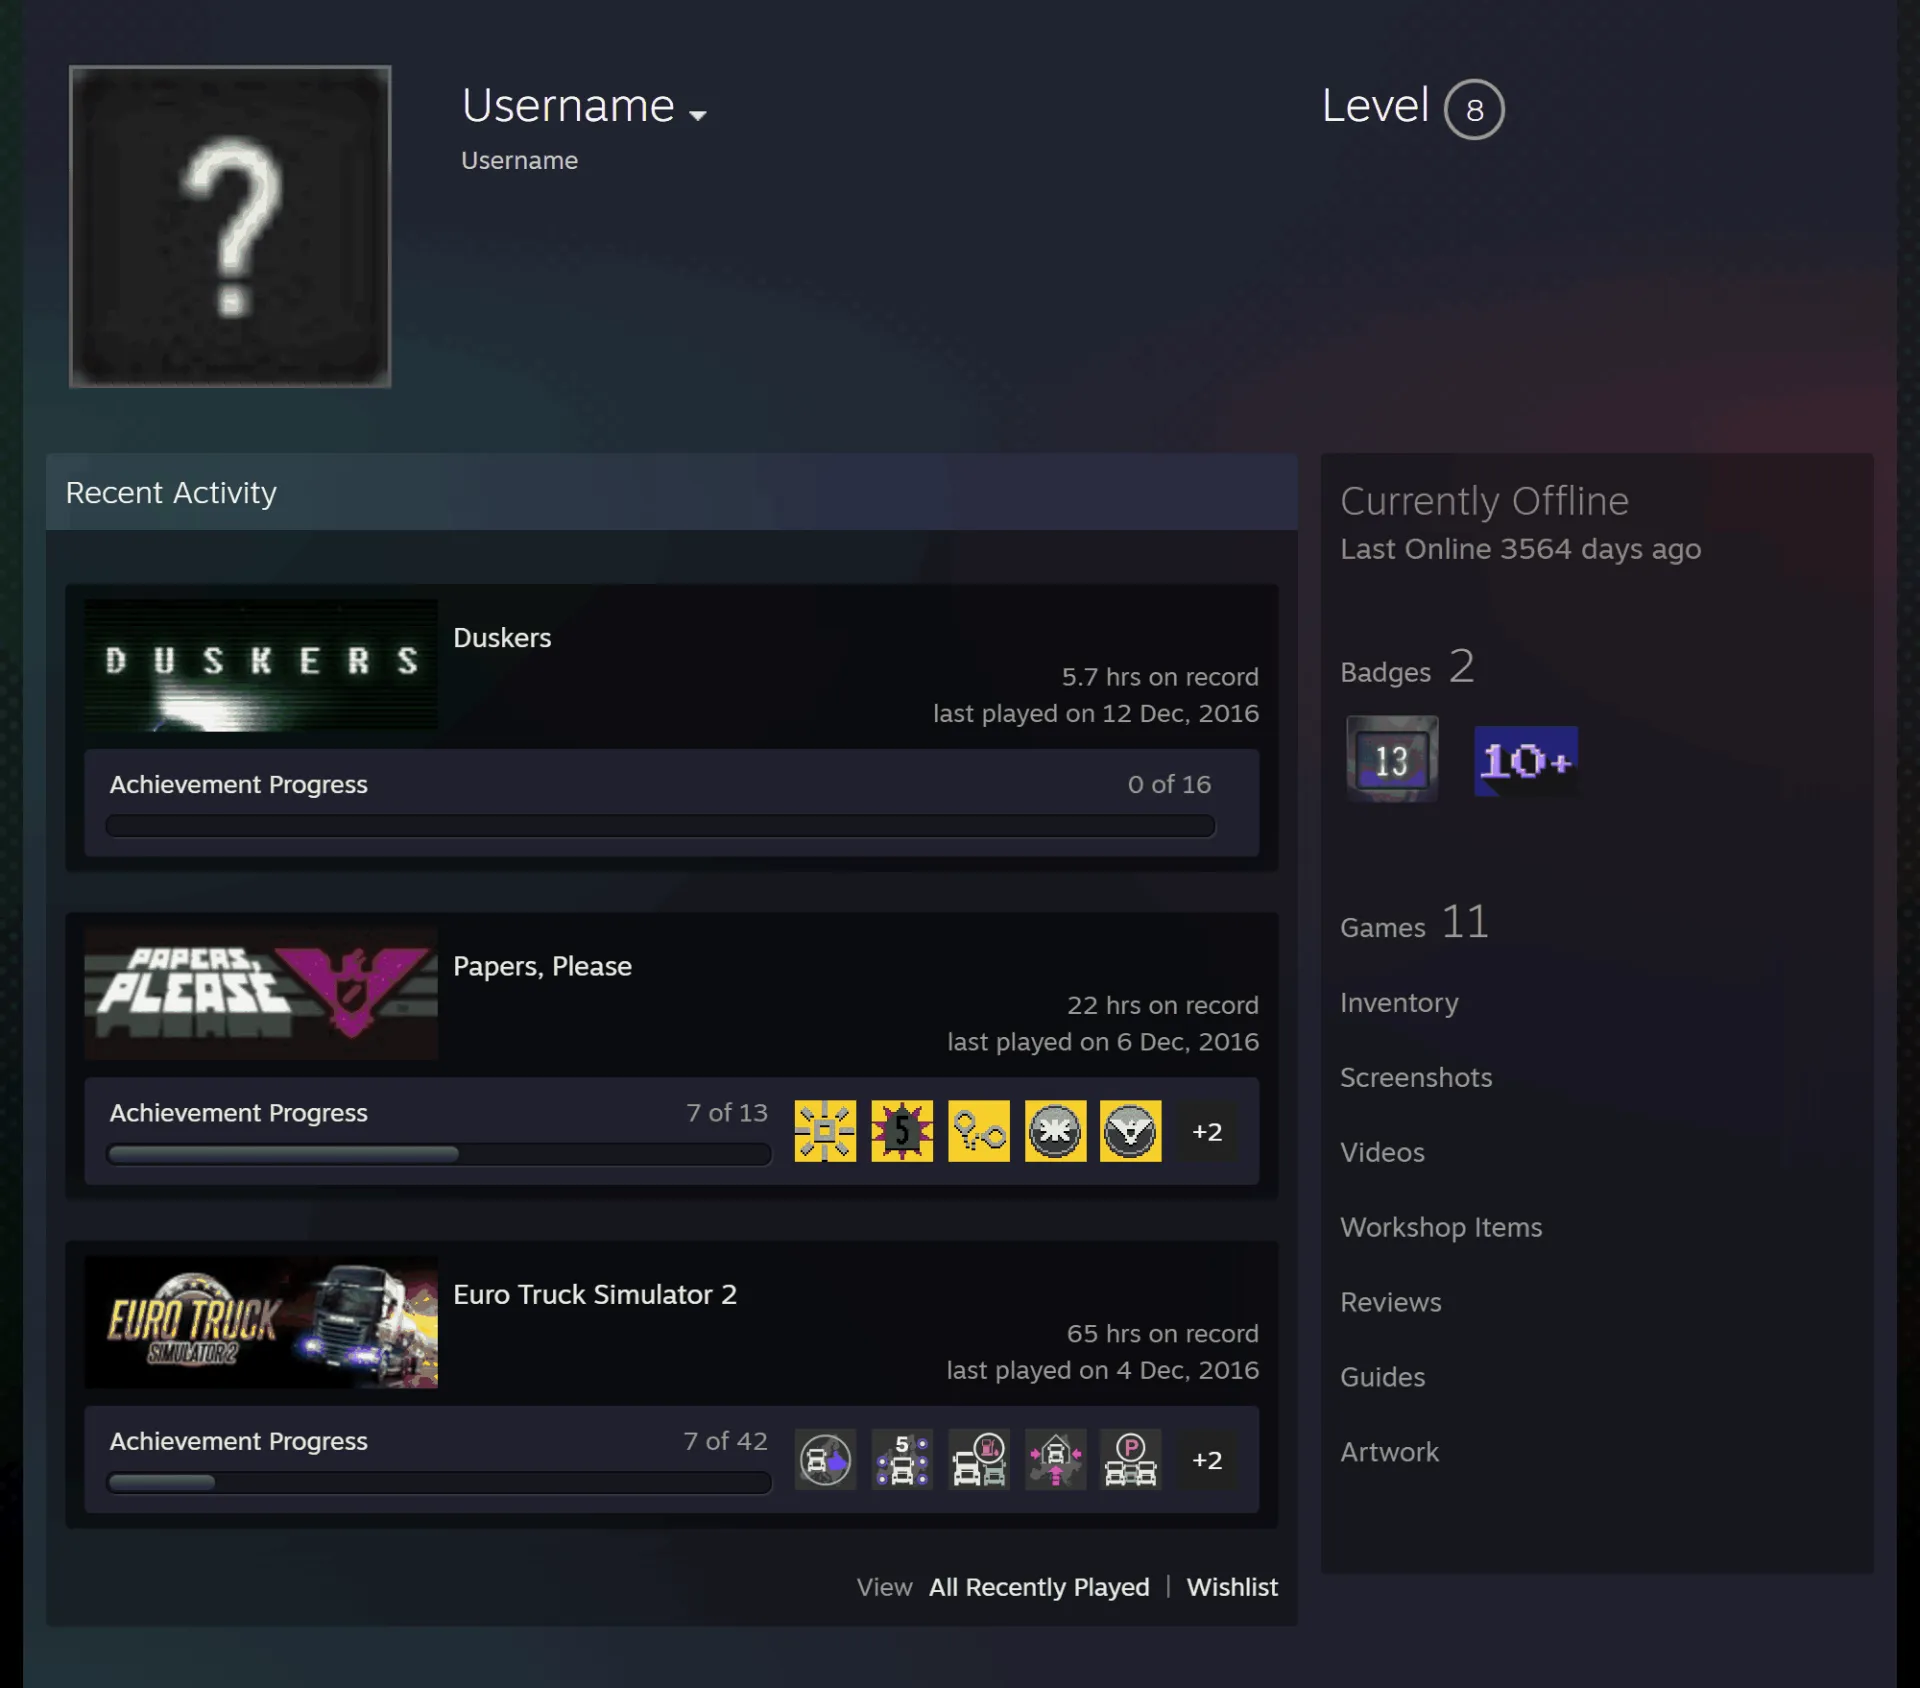
Task: Open the Games 11 list
Action: click(x=1414, y=922)
